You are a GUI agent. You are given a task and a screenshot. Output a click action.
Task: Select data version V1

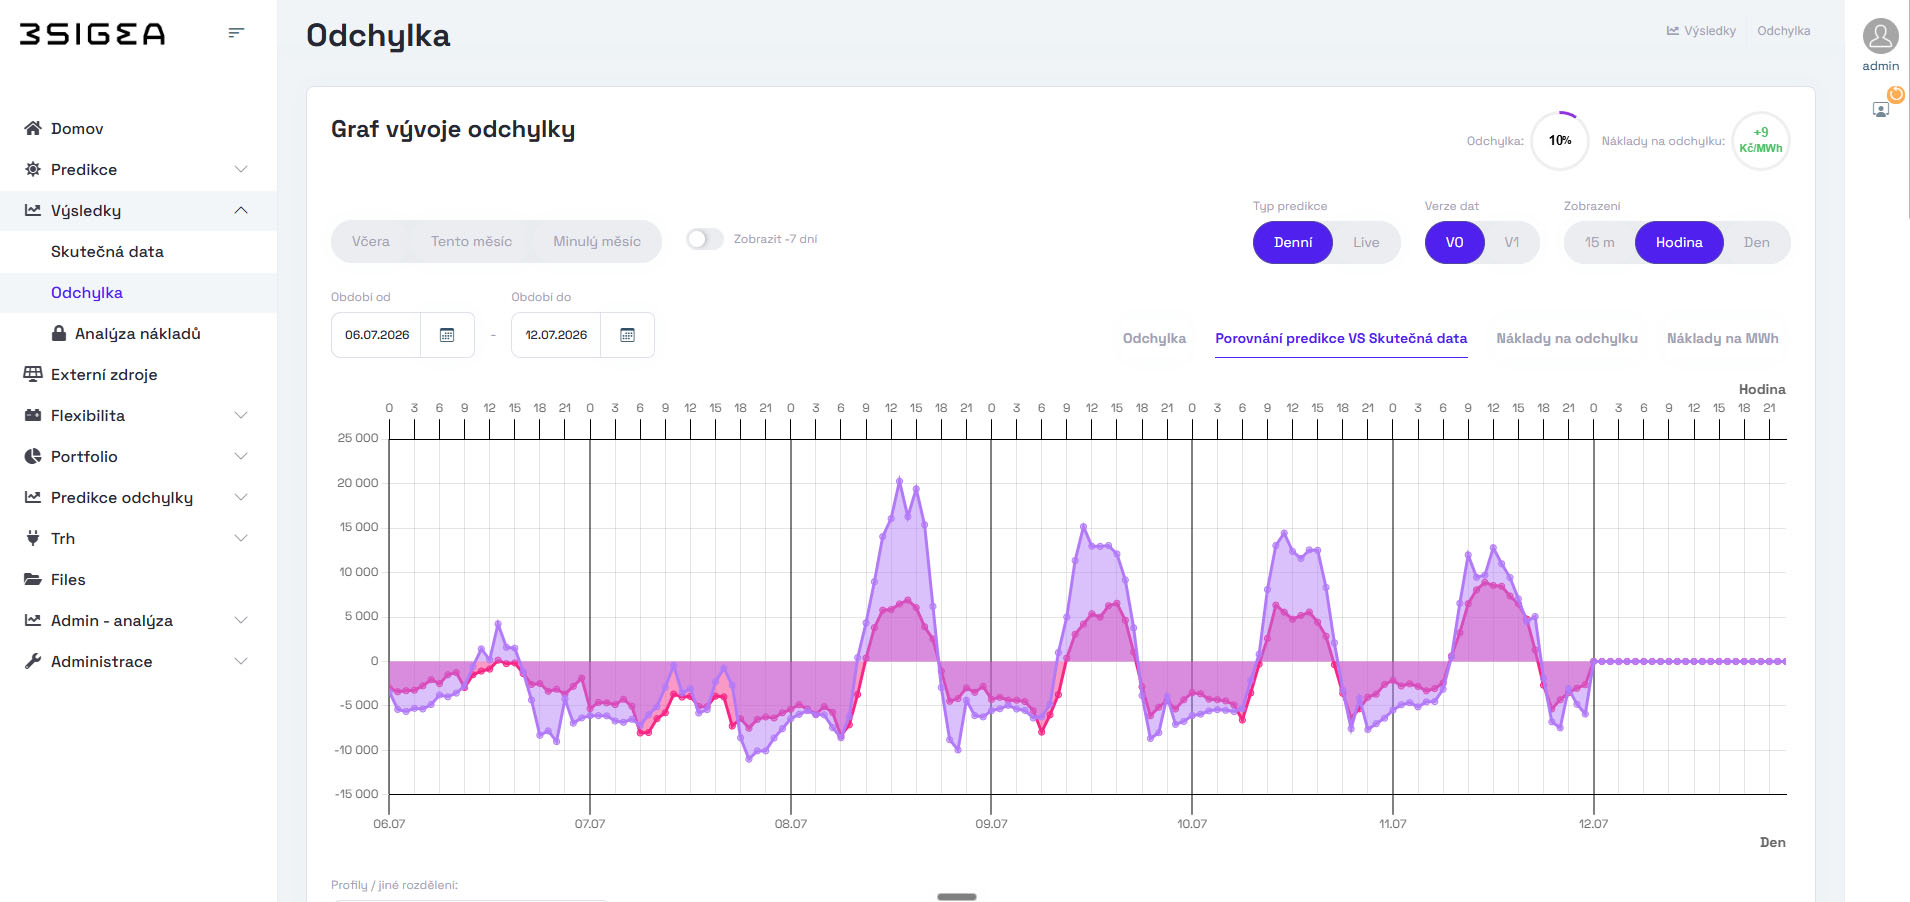[x=1511, y=242]
